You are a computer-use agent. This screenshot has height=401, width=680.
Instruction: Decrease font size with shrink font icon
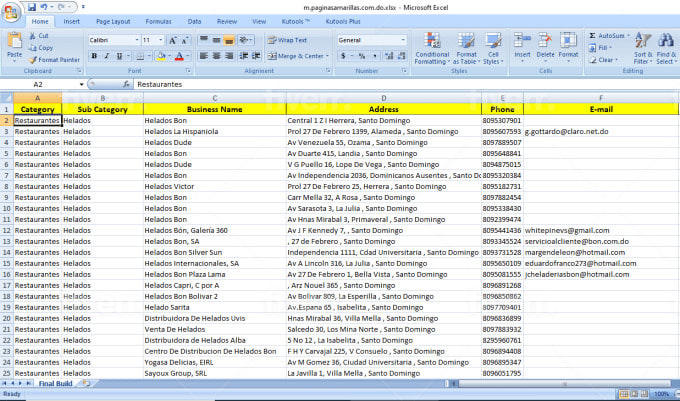click(185, 40)
